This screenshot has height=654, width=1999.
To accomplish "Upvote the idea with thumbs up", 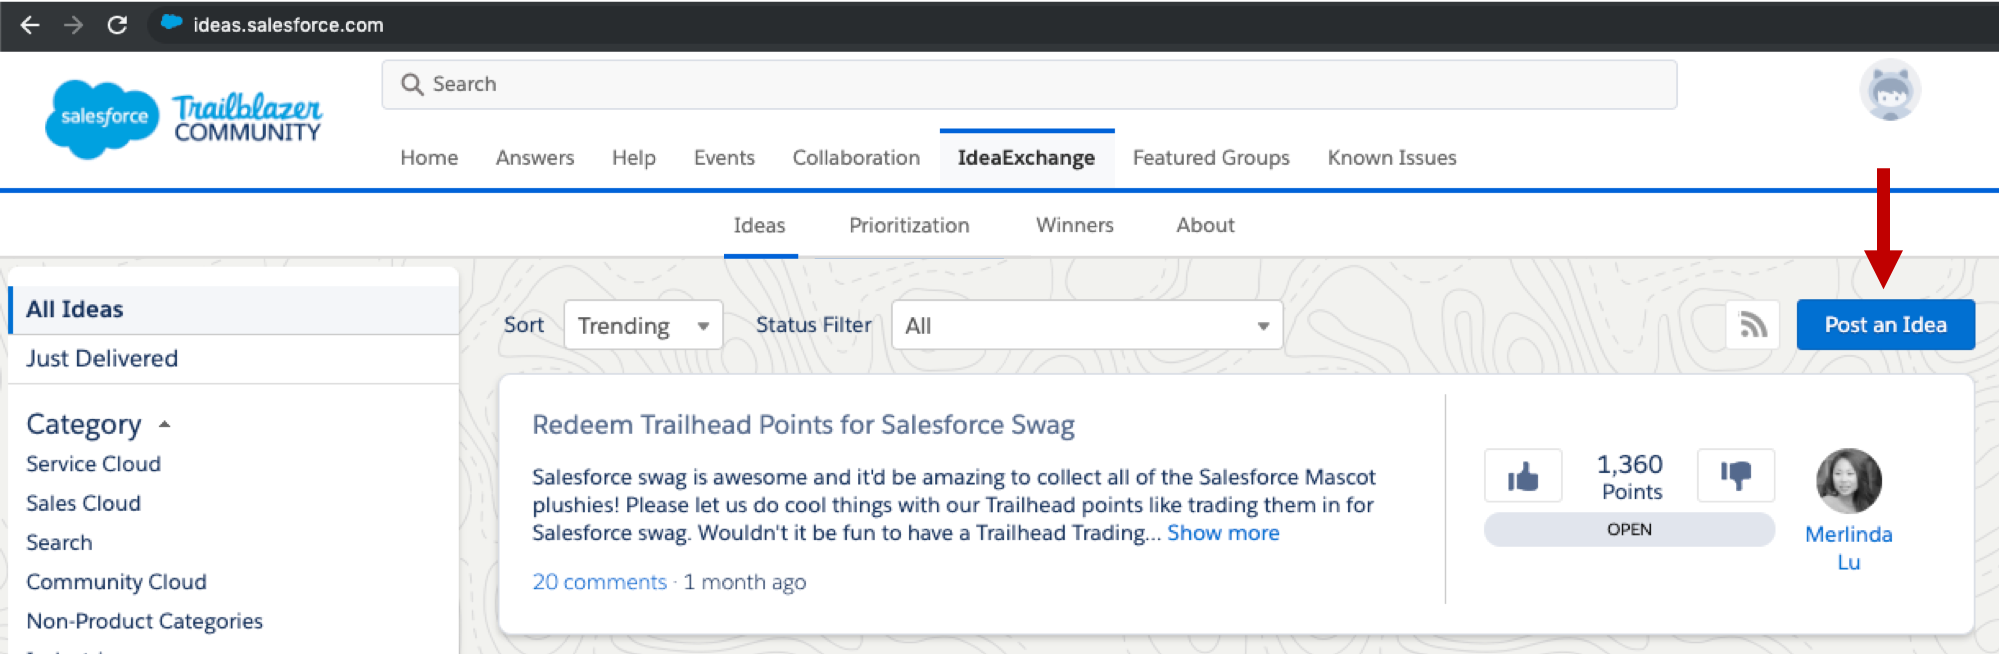I will coord(1523,476).
